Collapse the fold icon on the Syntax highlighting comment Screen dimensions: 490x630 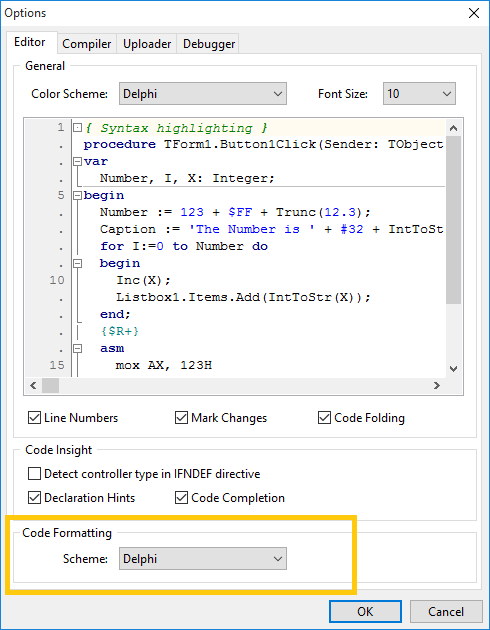pos(77,128)
